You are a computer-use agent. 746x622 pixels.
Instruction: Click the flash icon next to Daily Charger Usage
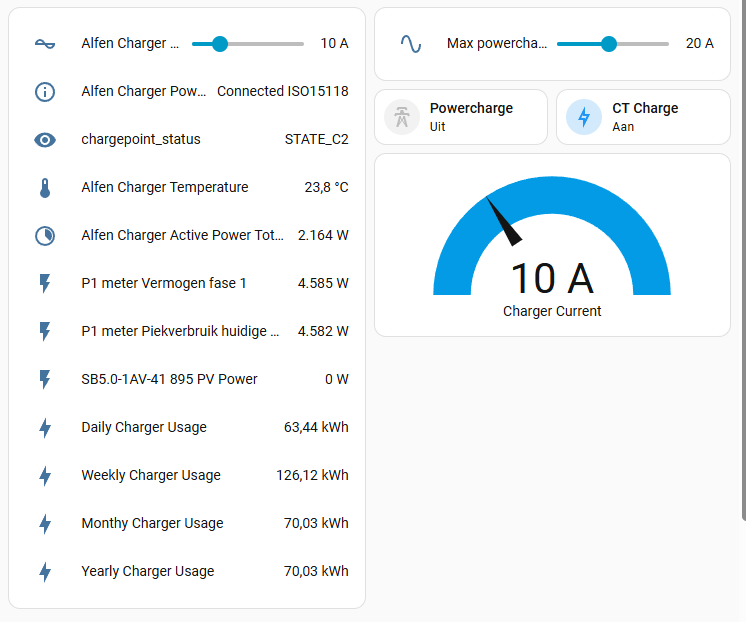[x=45, y=427]
